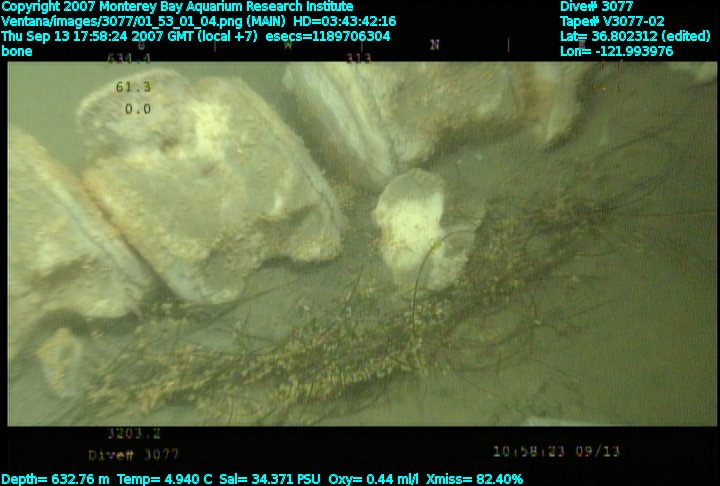Click the copyright Monterey Bay Aquarium text
The width and height of the screenshot is (720, 486).
click(177, 6)
